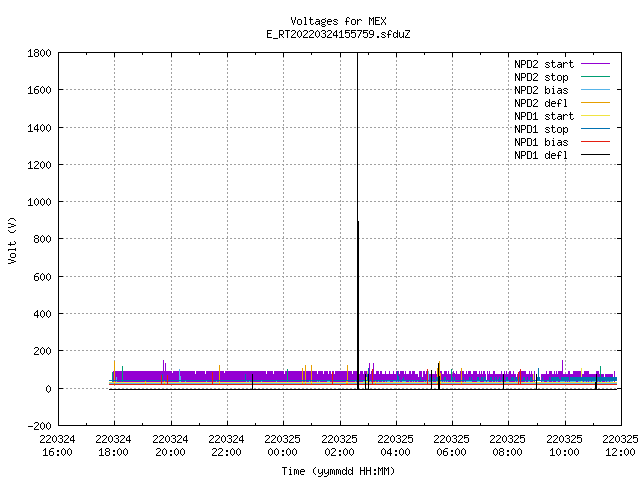The width and height of the screenshot is (640, 480).
Task: Select the file name E_RT20220324155759.sfduZ subtitle
Action: 338,34
